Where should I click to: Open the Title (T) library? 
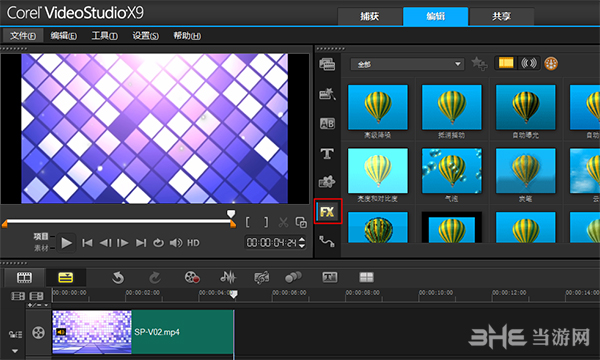(327, 154)
